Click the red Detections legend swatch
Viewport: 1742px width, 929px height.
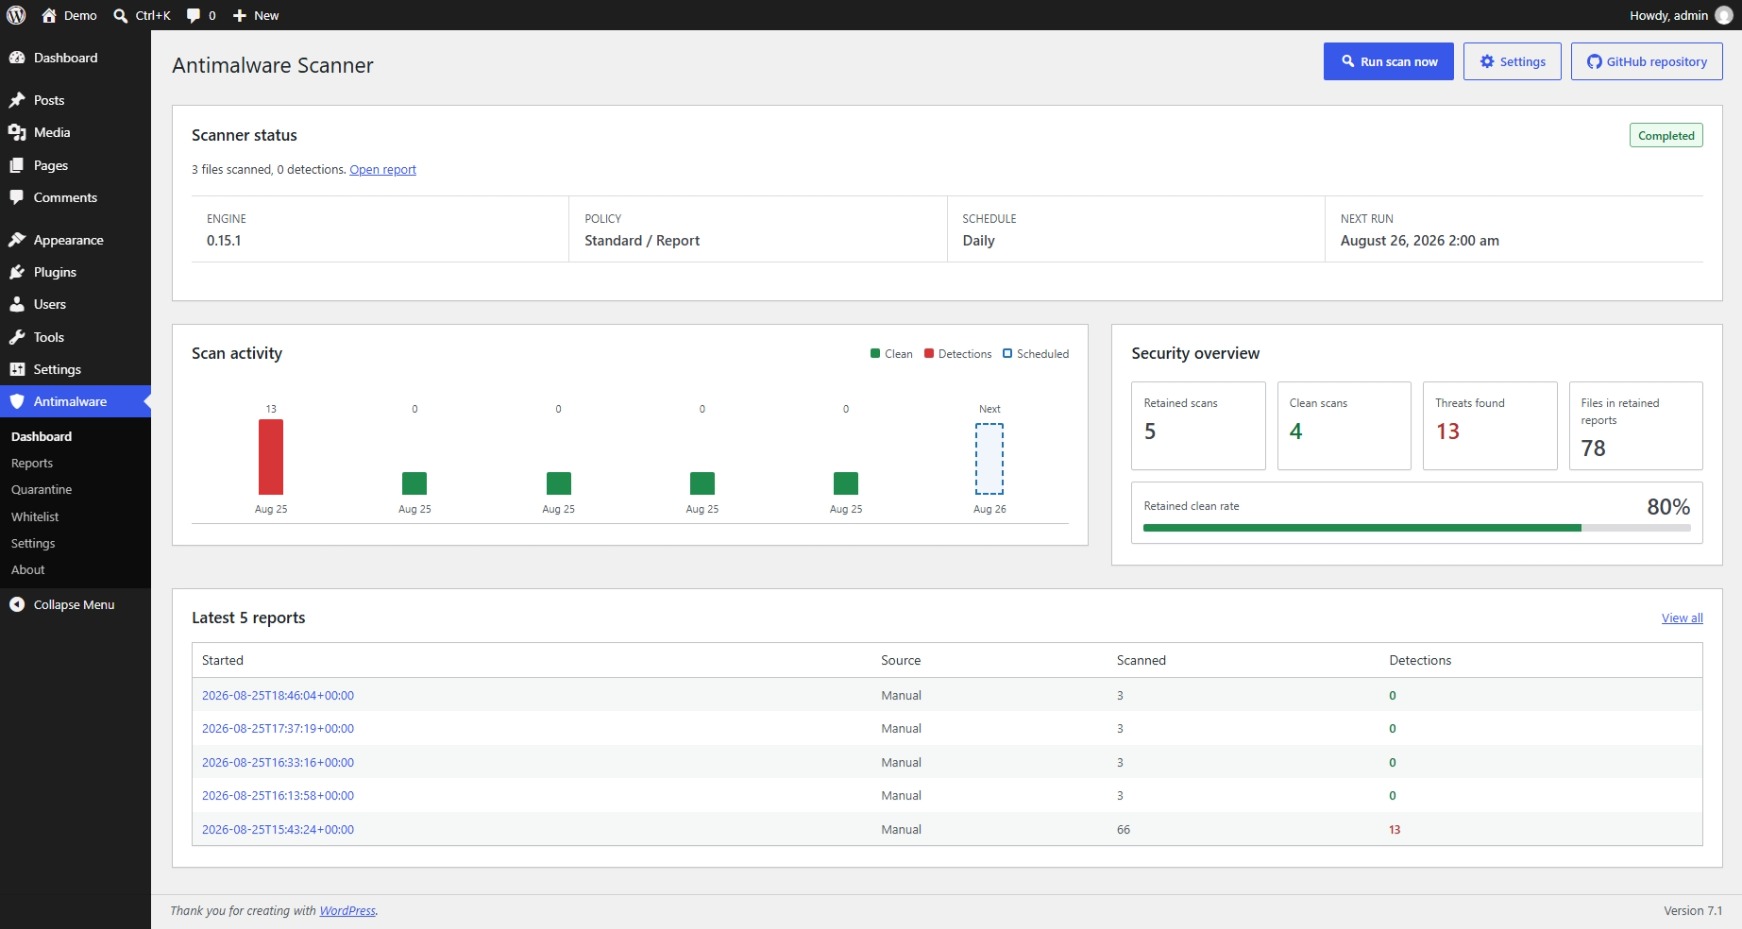tap(929, 353)
